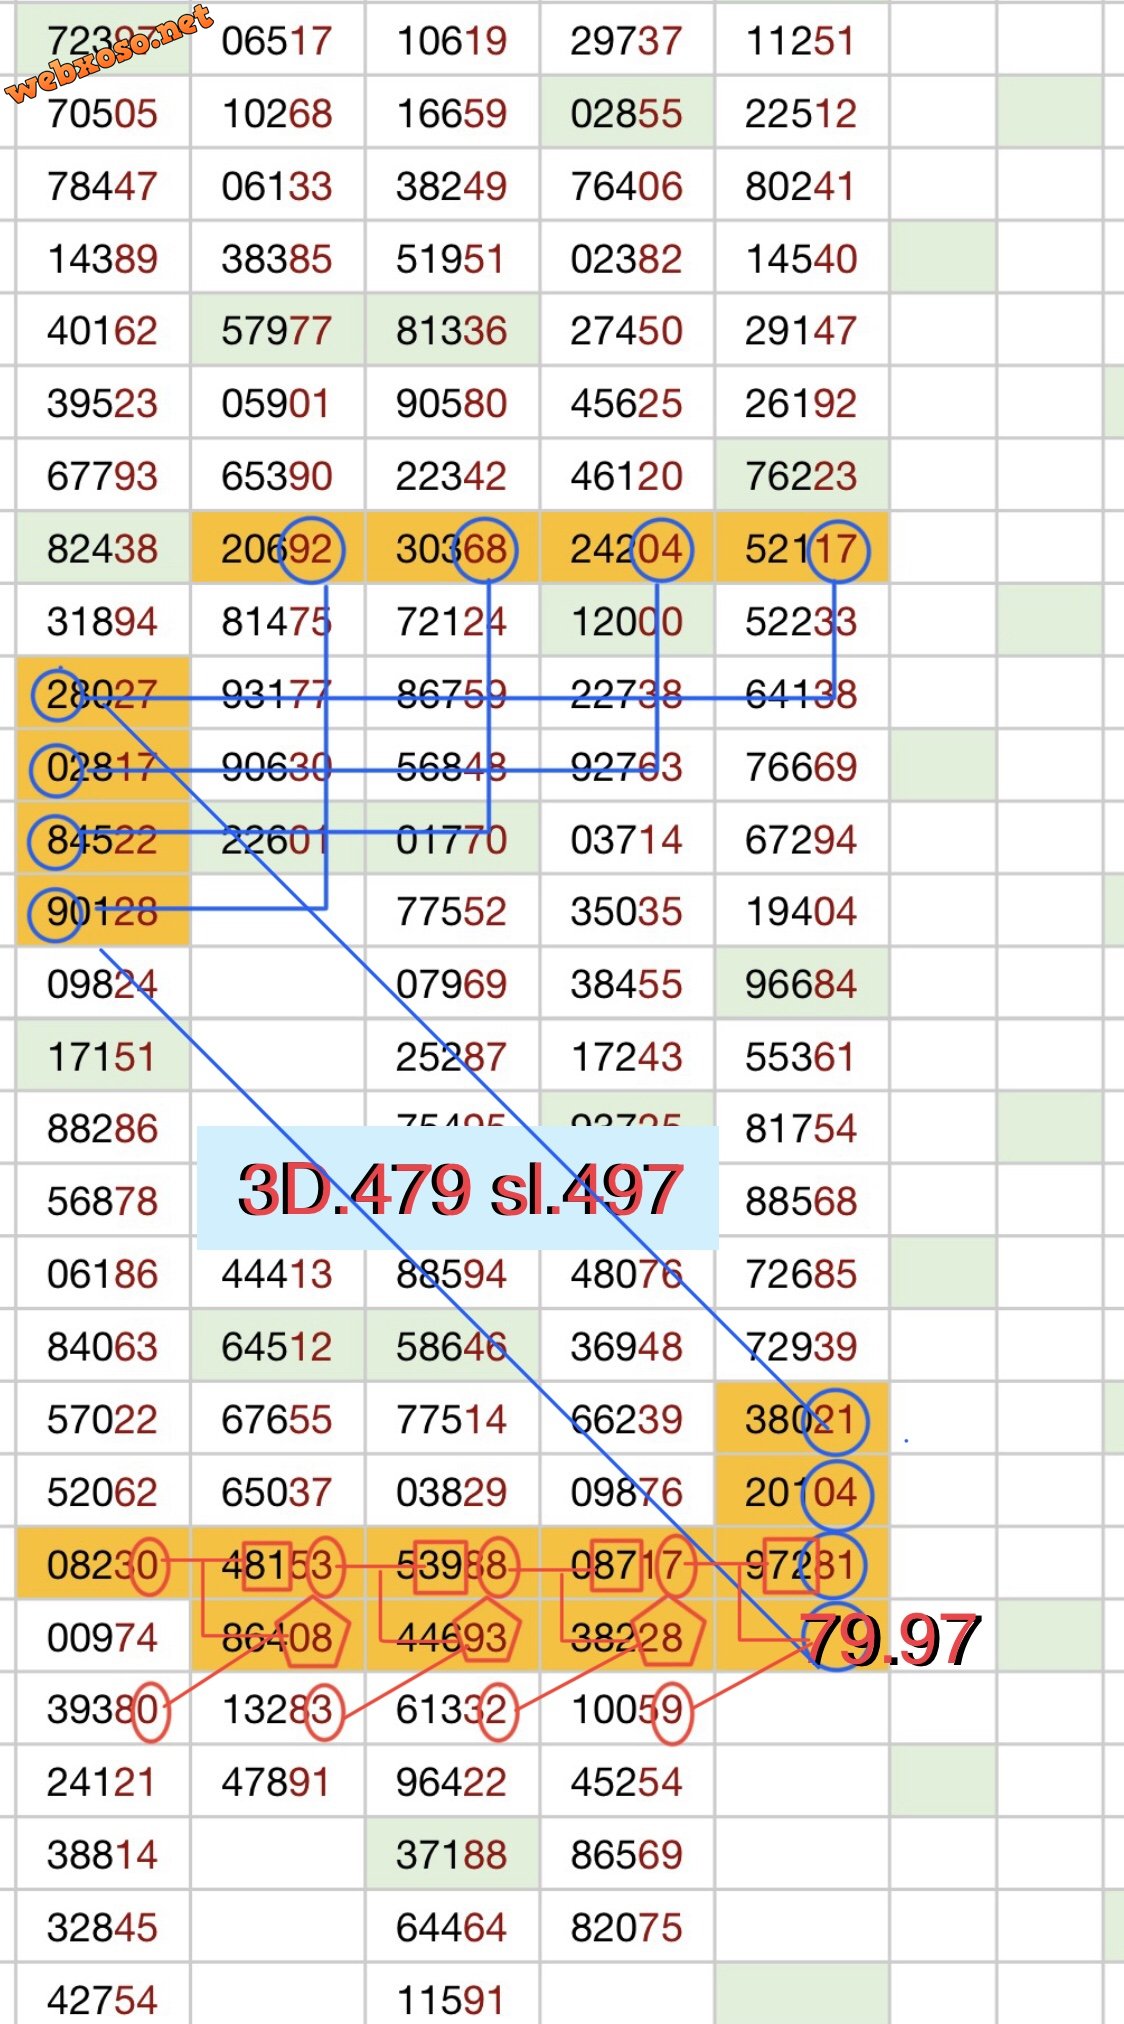The image size is (1124, 2024).
Task: Click cell showing 40162
Action: (103, 331)
